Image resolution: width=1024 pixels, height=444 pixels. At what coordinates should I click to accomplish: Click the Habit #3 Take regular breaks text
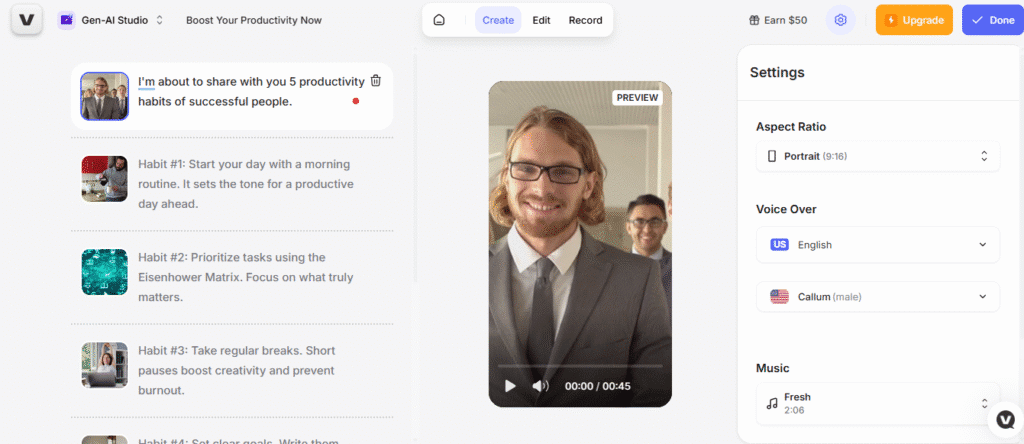(x=236, y=370)
